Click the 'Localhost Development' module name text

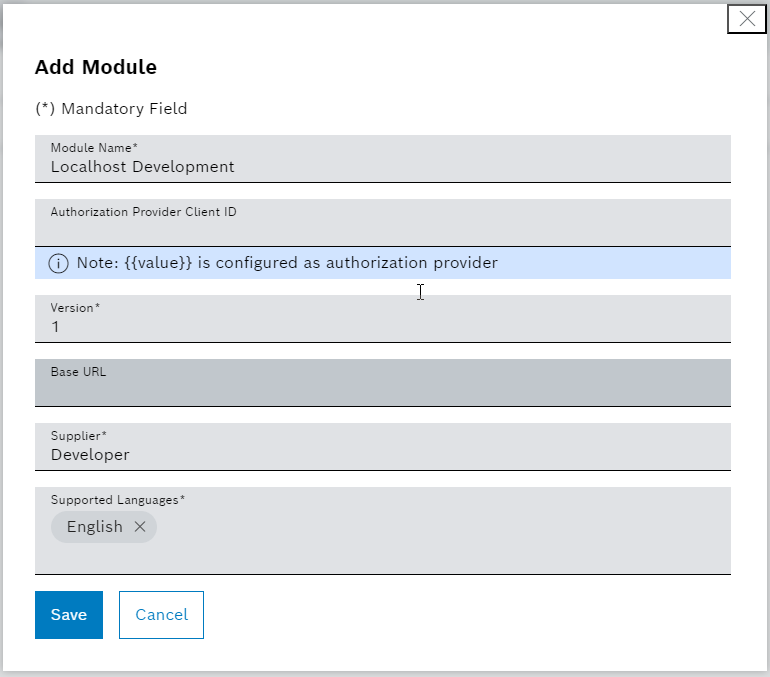click(142, 167)
